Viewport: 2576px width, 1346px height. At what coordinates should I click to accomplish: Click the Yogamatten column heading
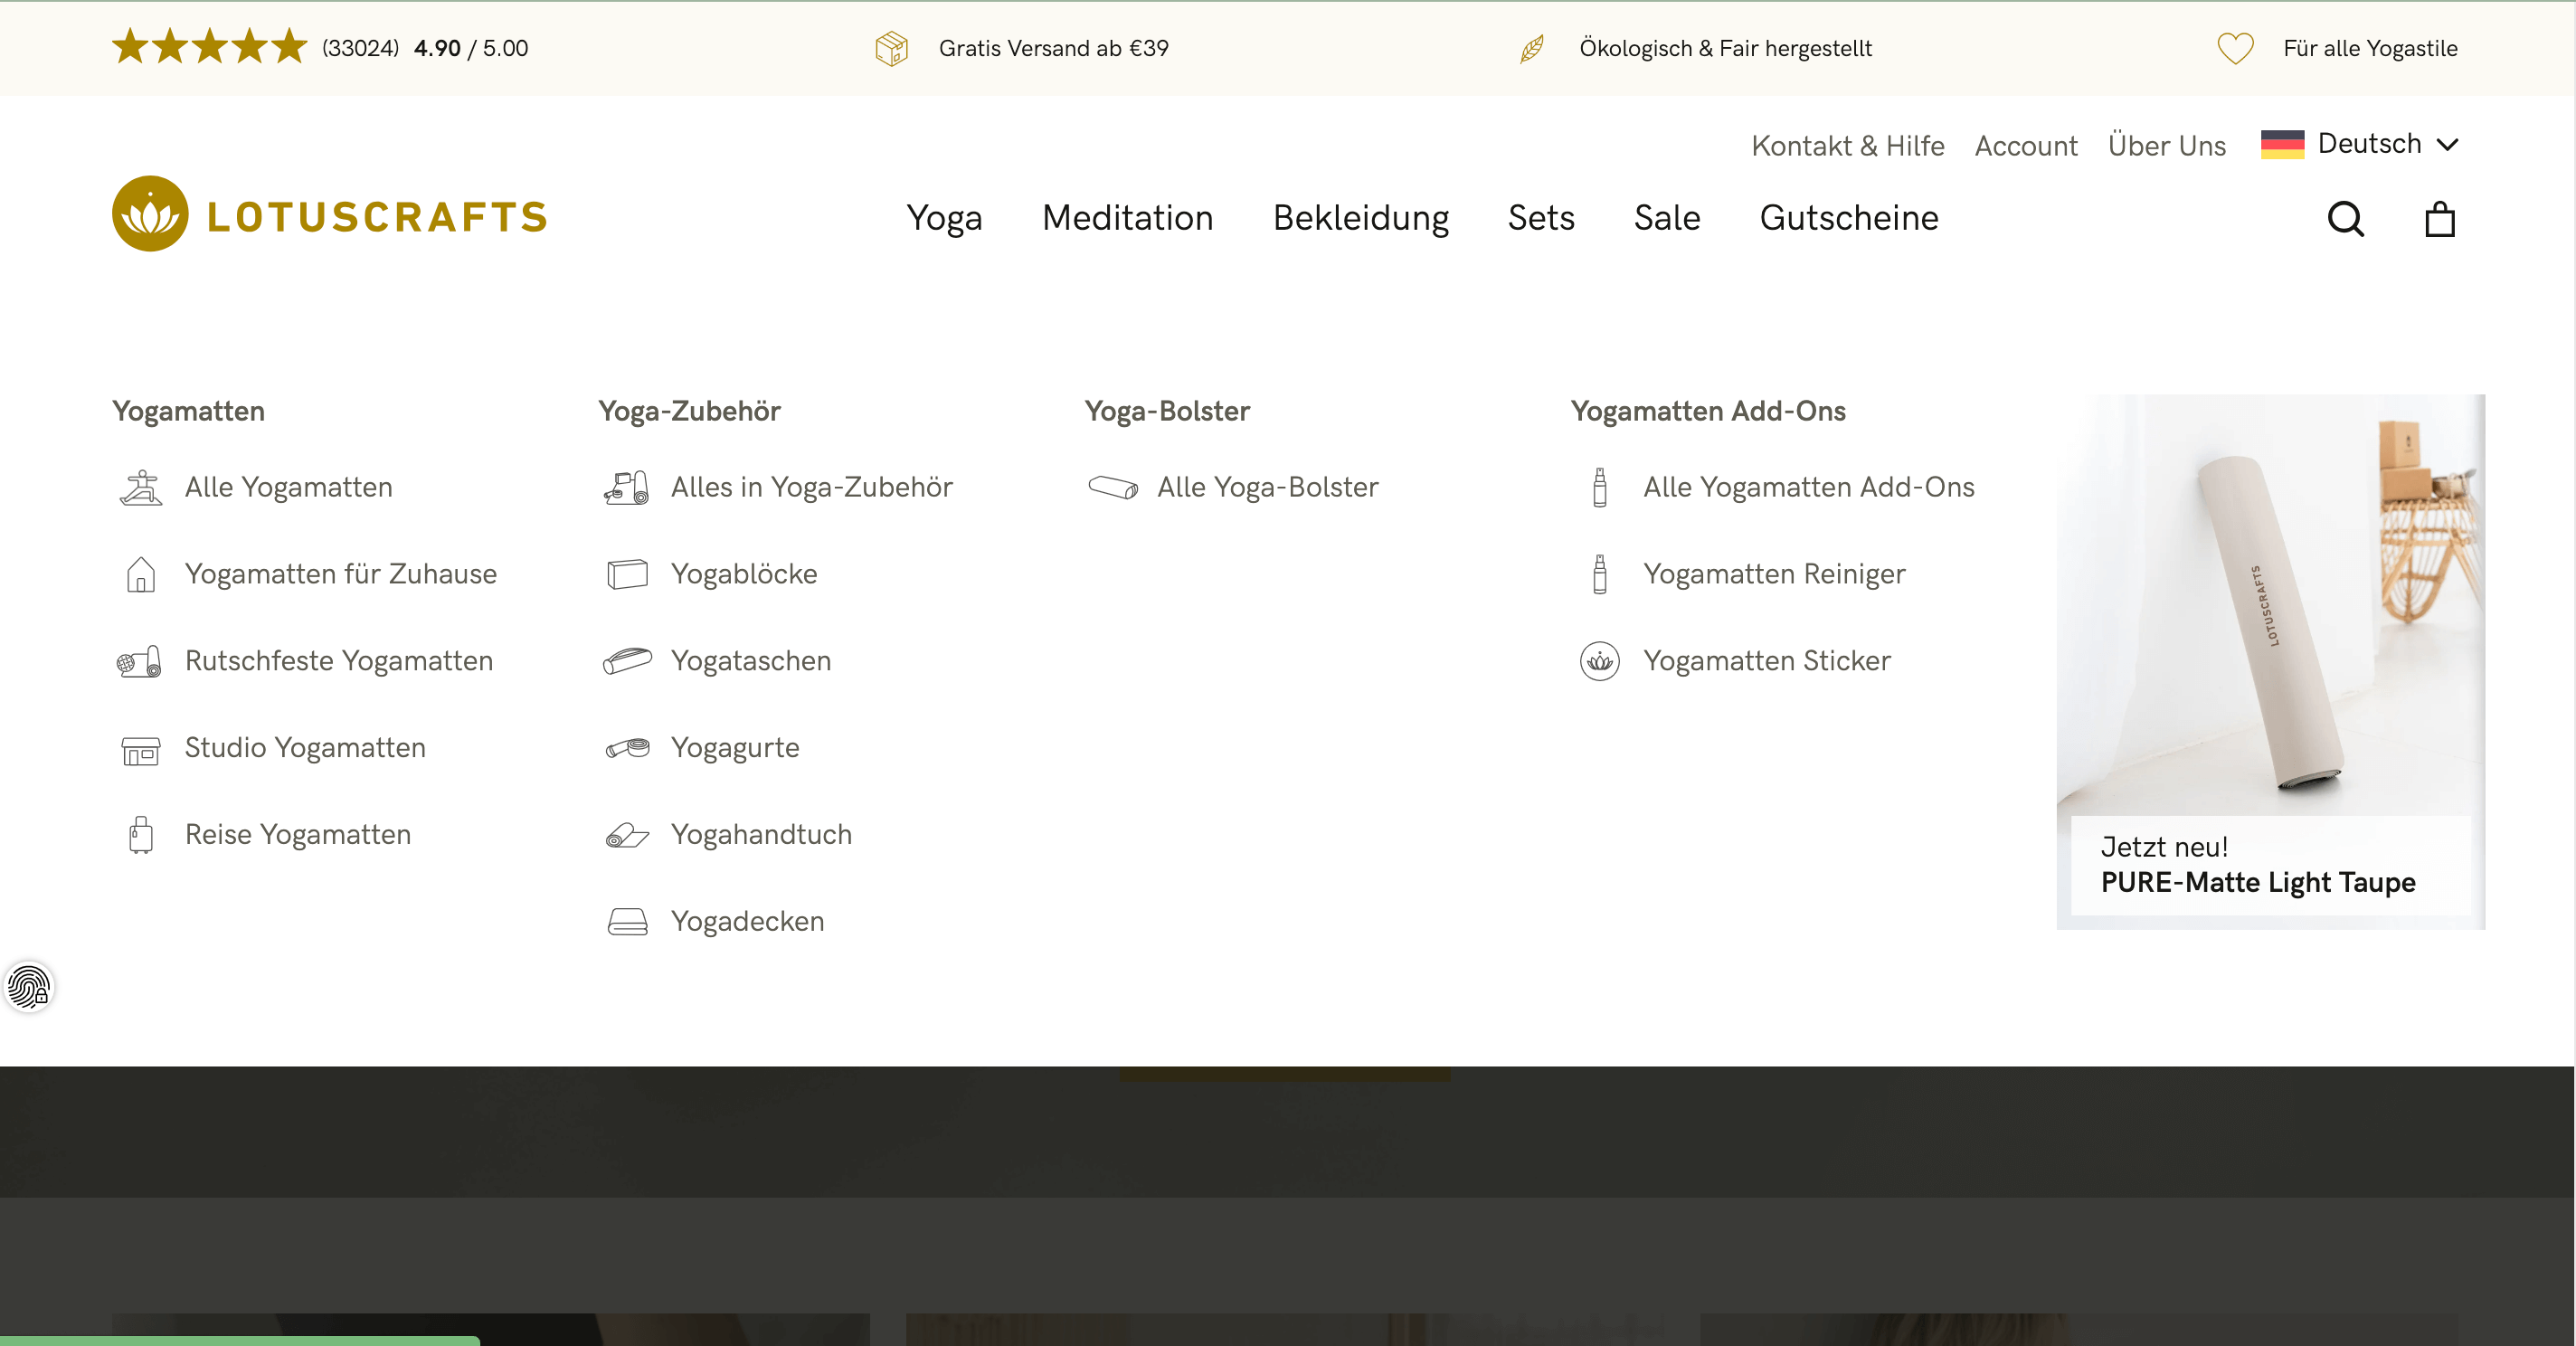pyautogui.click(x=188, y=411)
